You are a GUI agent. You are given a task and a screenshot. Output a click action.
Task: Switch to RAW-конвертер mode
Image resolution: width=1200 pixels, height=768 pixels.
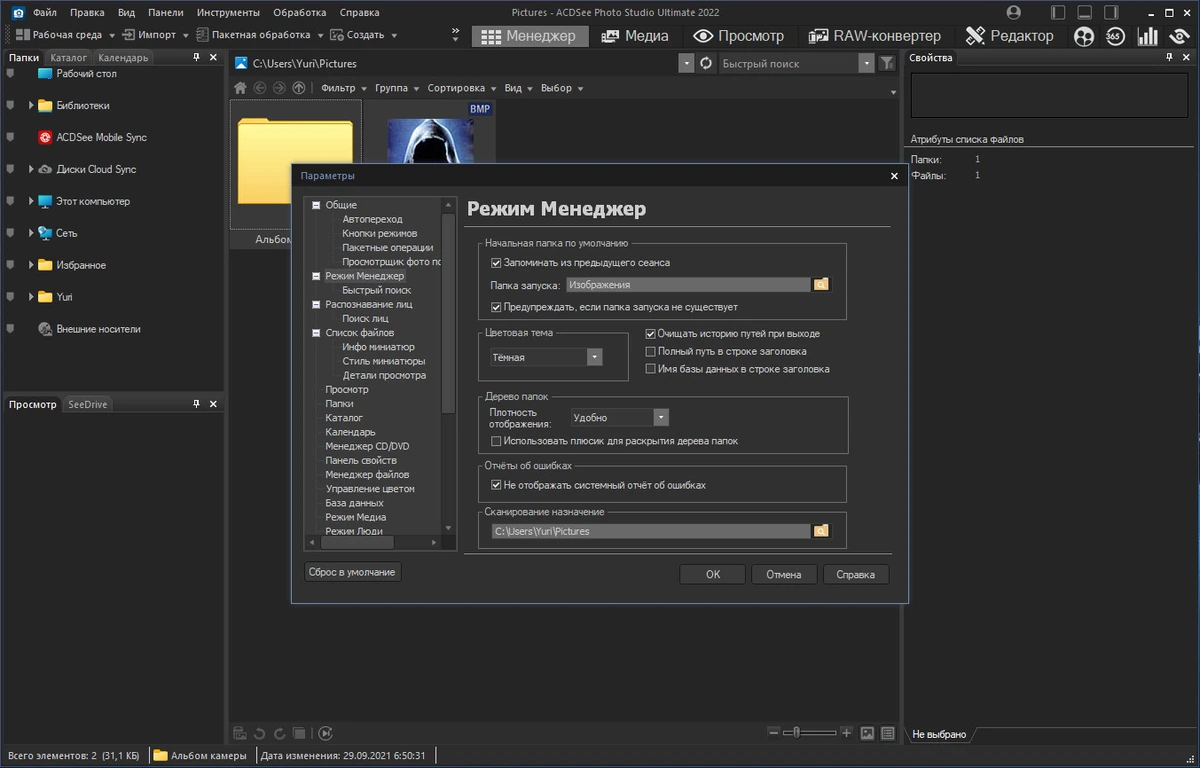(x=873, y=36)
